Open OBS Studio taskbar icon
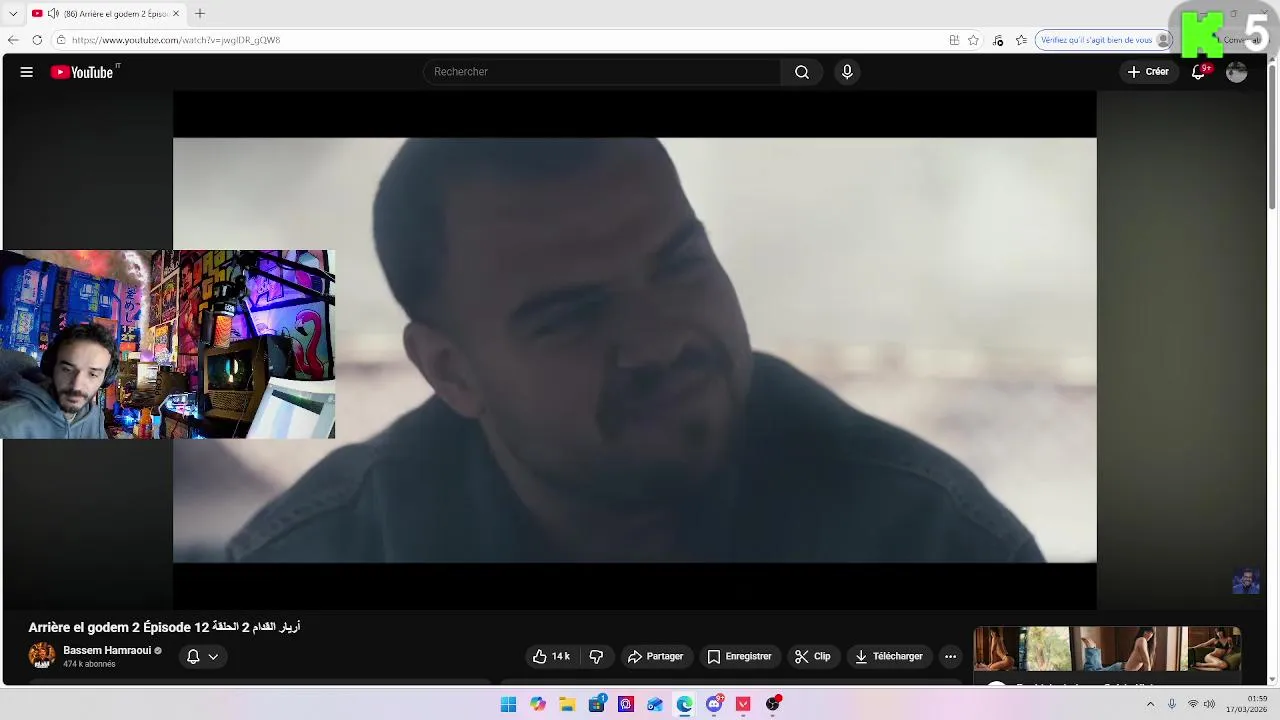 tap(773, 705)
